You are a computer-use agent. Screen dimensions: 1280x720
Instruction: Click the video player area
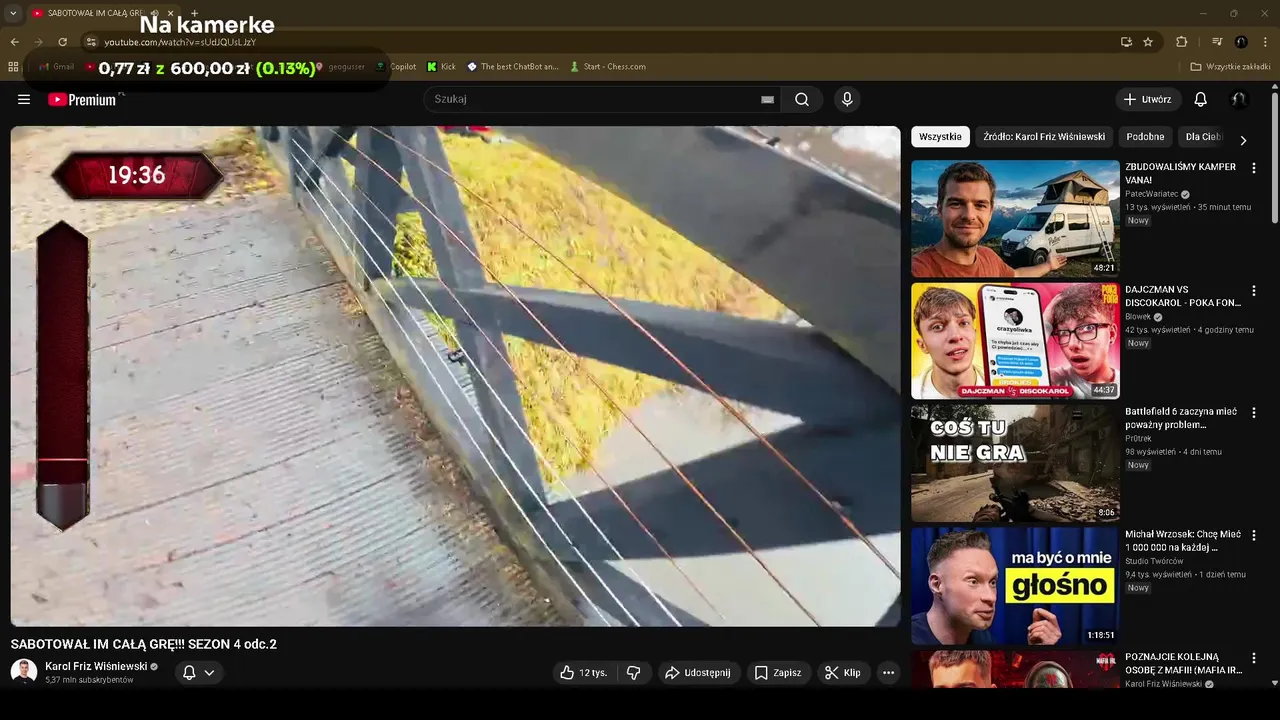(455, 376)
